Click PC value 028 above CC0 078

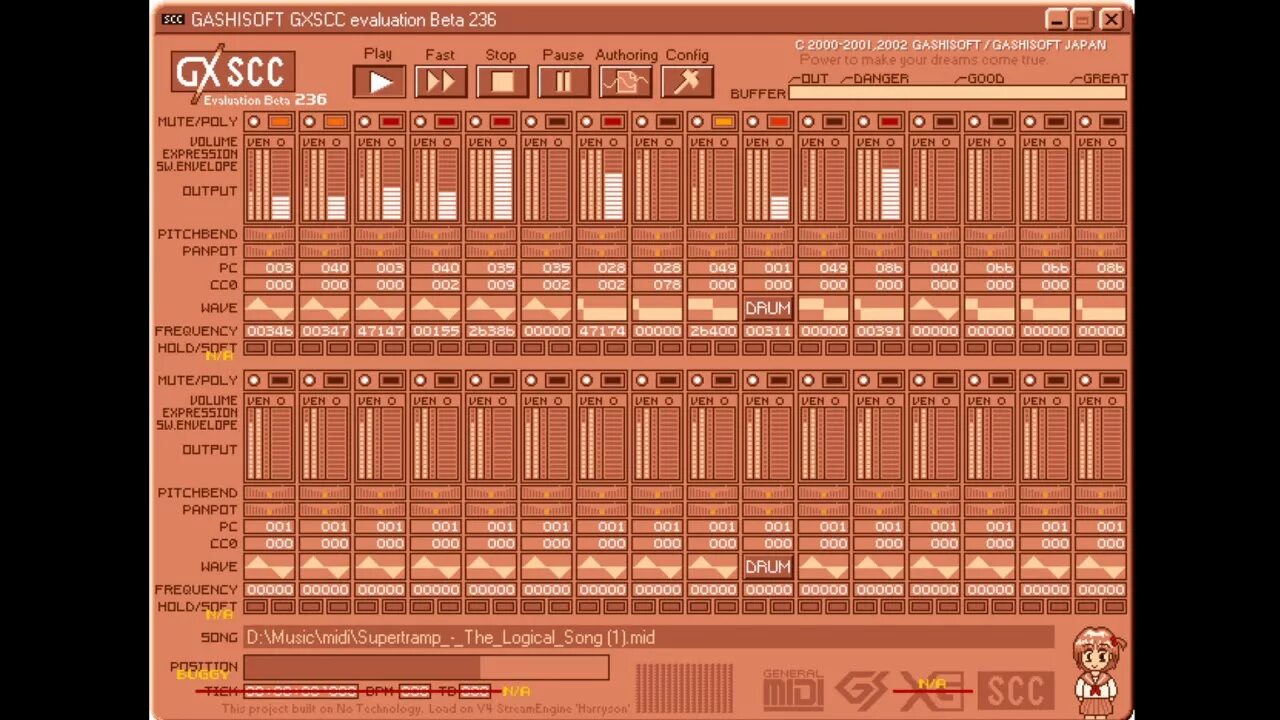pyautogui.click(x=657, y=269)
